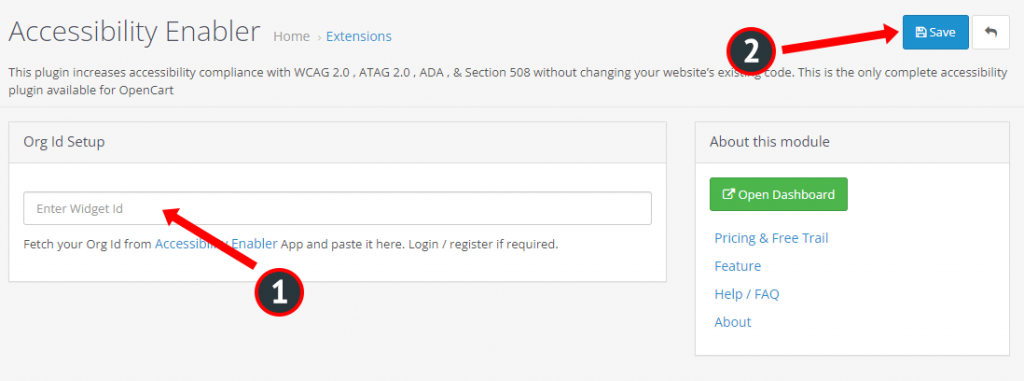Open the Extensions breadcrumb link

[x=359, y=37]
